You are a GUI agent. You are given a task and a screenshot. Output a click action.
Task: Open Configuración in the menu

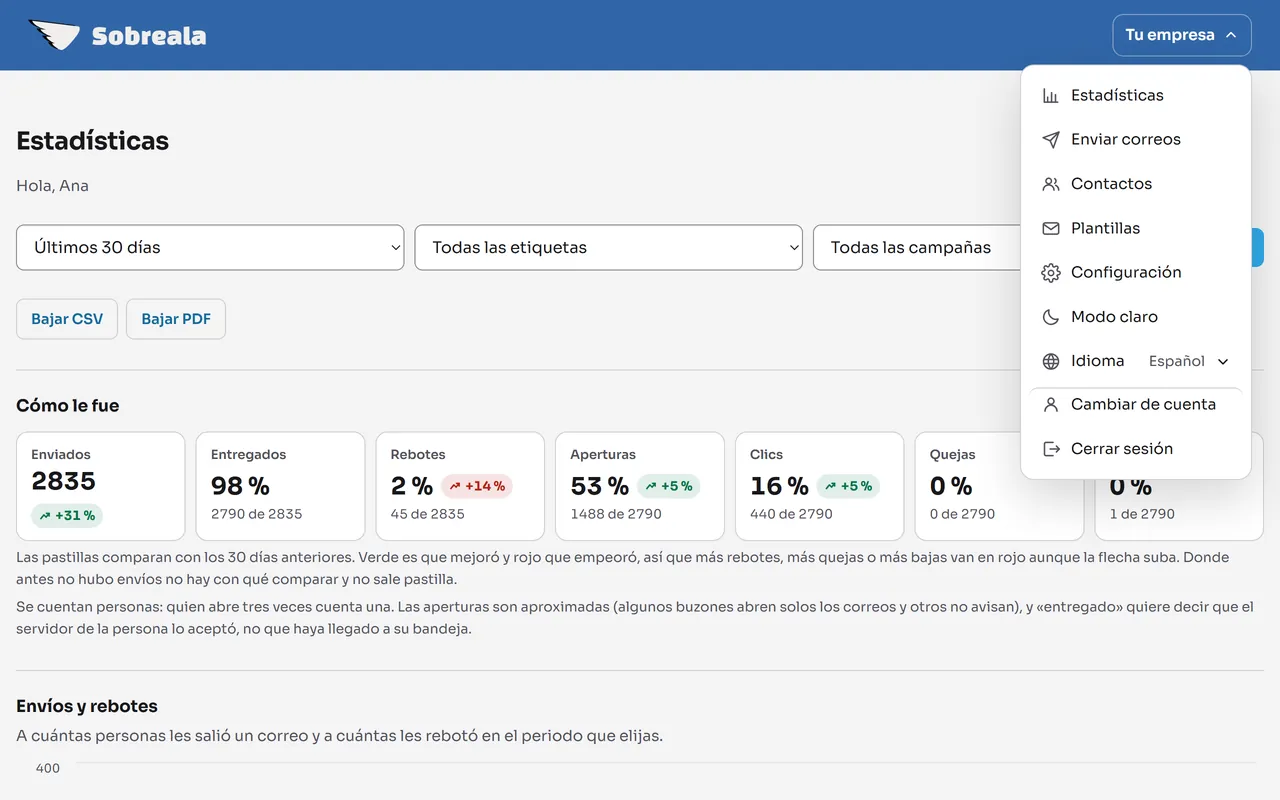(x=1136, y=272)
